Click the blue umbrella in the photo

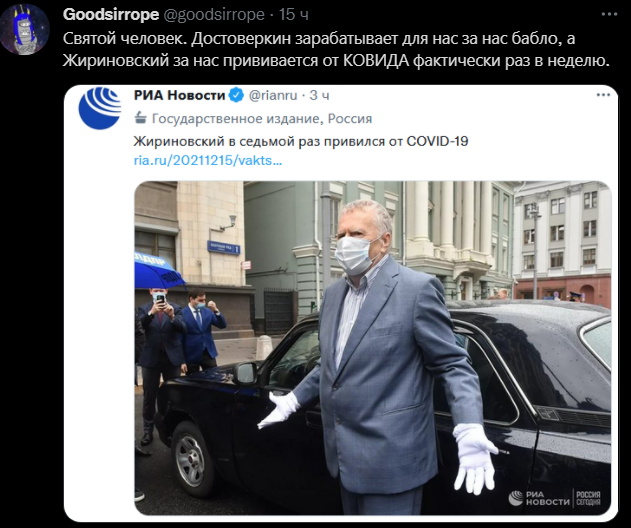coord(158,270)
